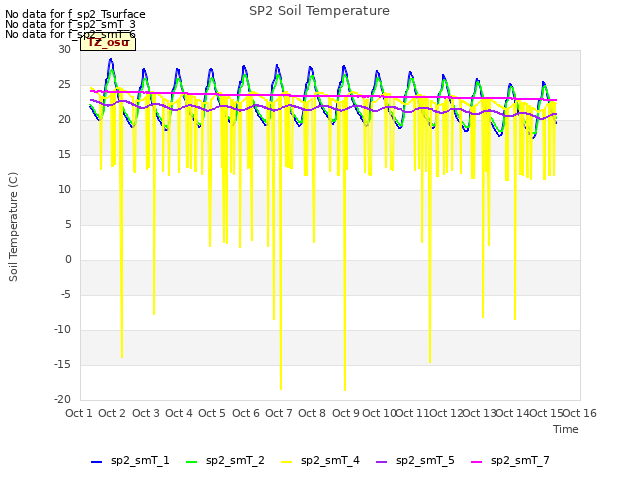The width and height of the screenshot is (640, 480).
Task: Click the purple sp2_smT_5 legend swatch
Action: click(381, 462)
